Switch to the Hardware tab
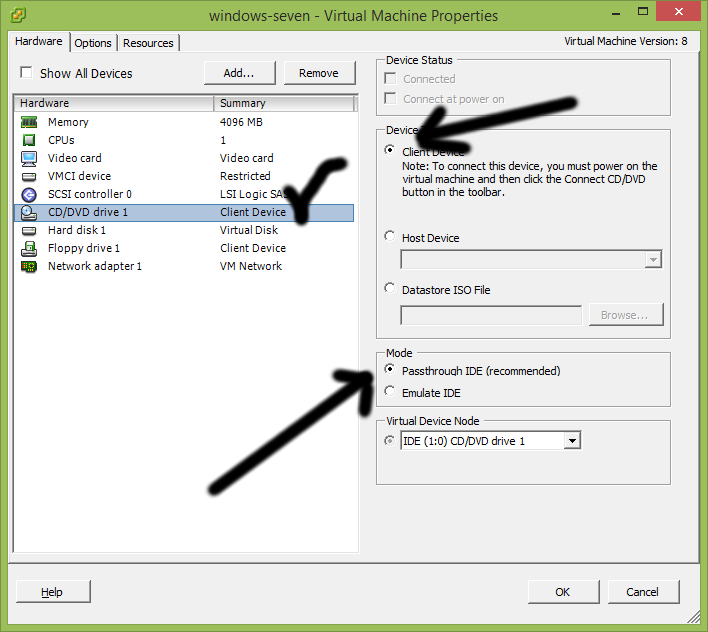This screenshot has height=632, width=708. 39,42
